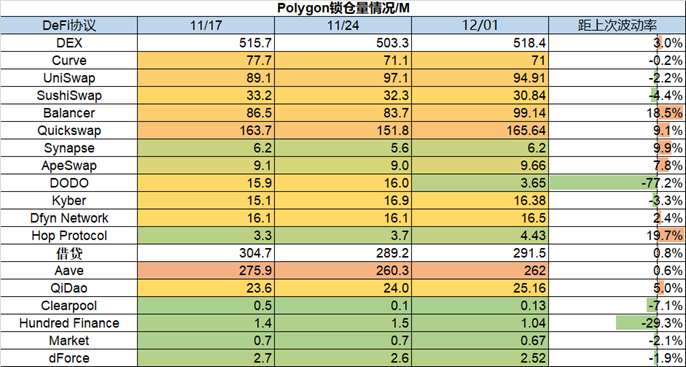Select lending total value 304.7
This screenshot has height=367, width=686.
click(206, 253)
